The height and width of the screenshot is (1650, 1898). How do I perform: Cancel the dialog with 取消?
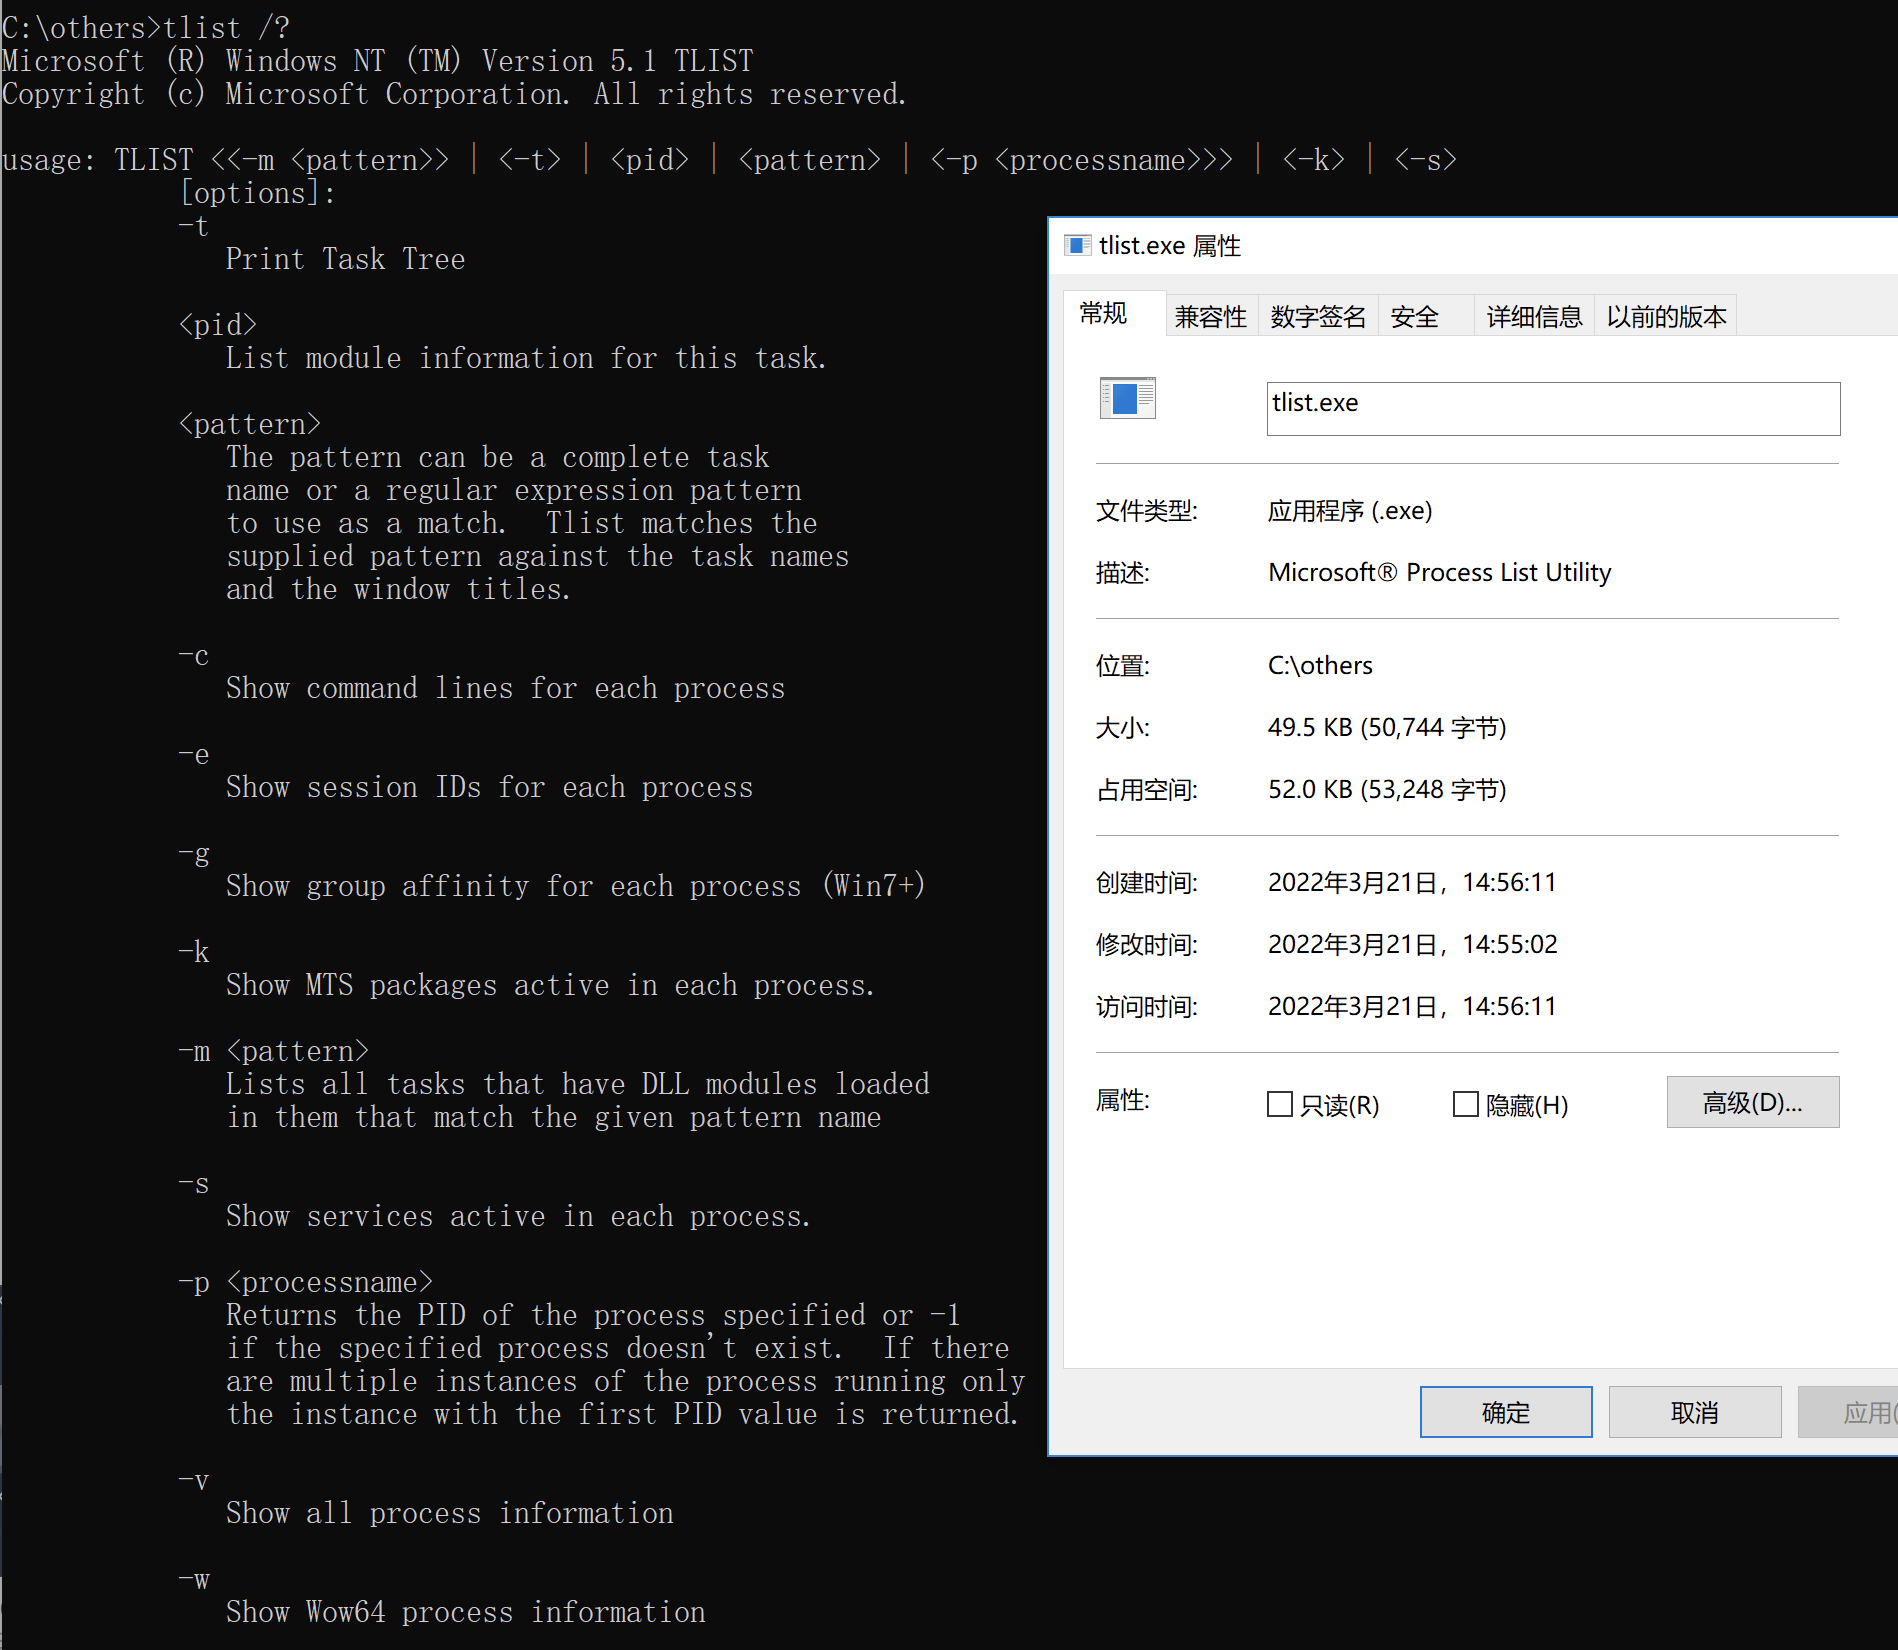[x=1695, y=1412]
